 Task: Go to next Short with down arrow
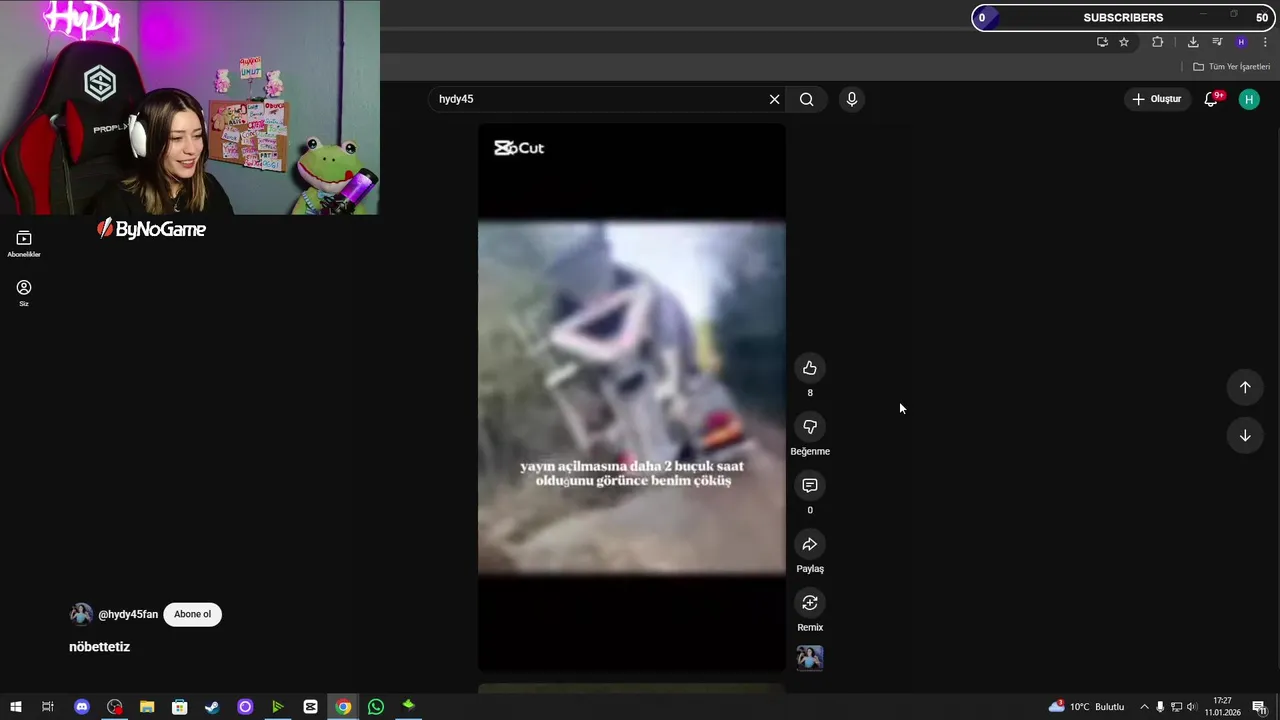click(x=1245, y=435)
